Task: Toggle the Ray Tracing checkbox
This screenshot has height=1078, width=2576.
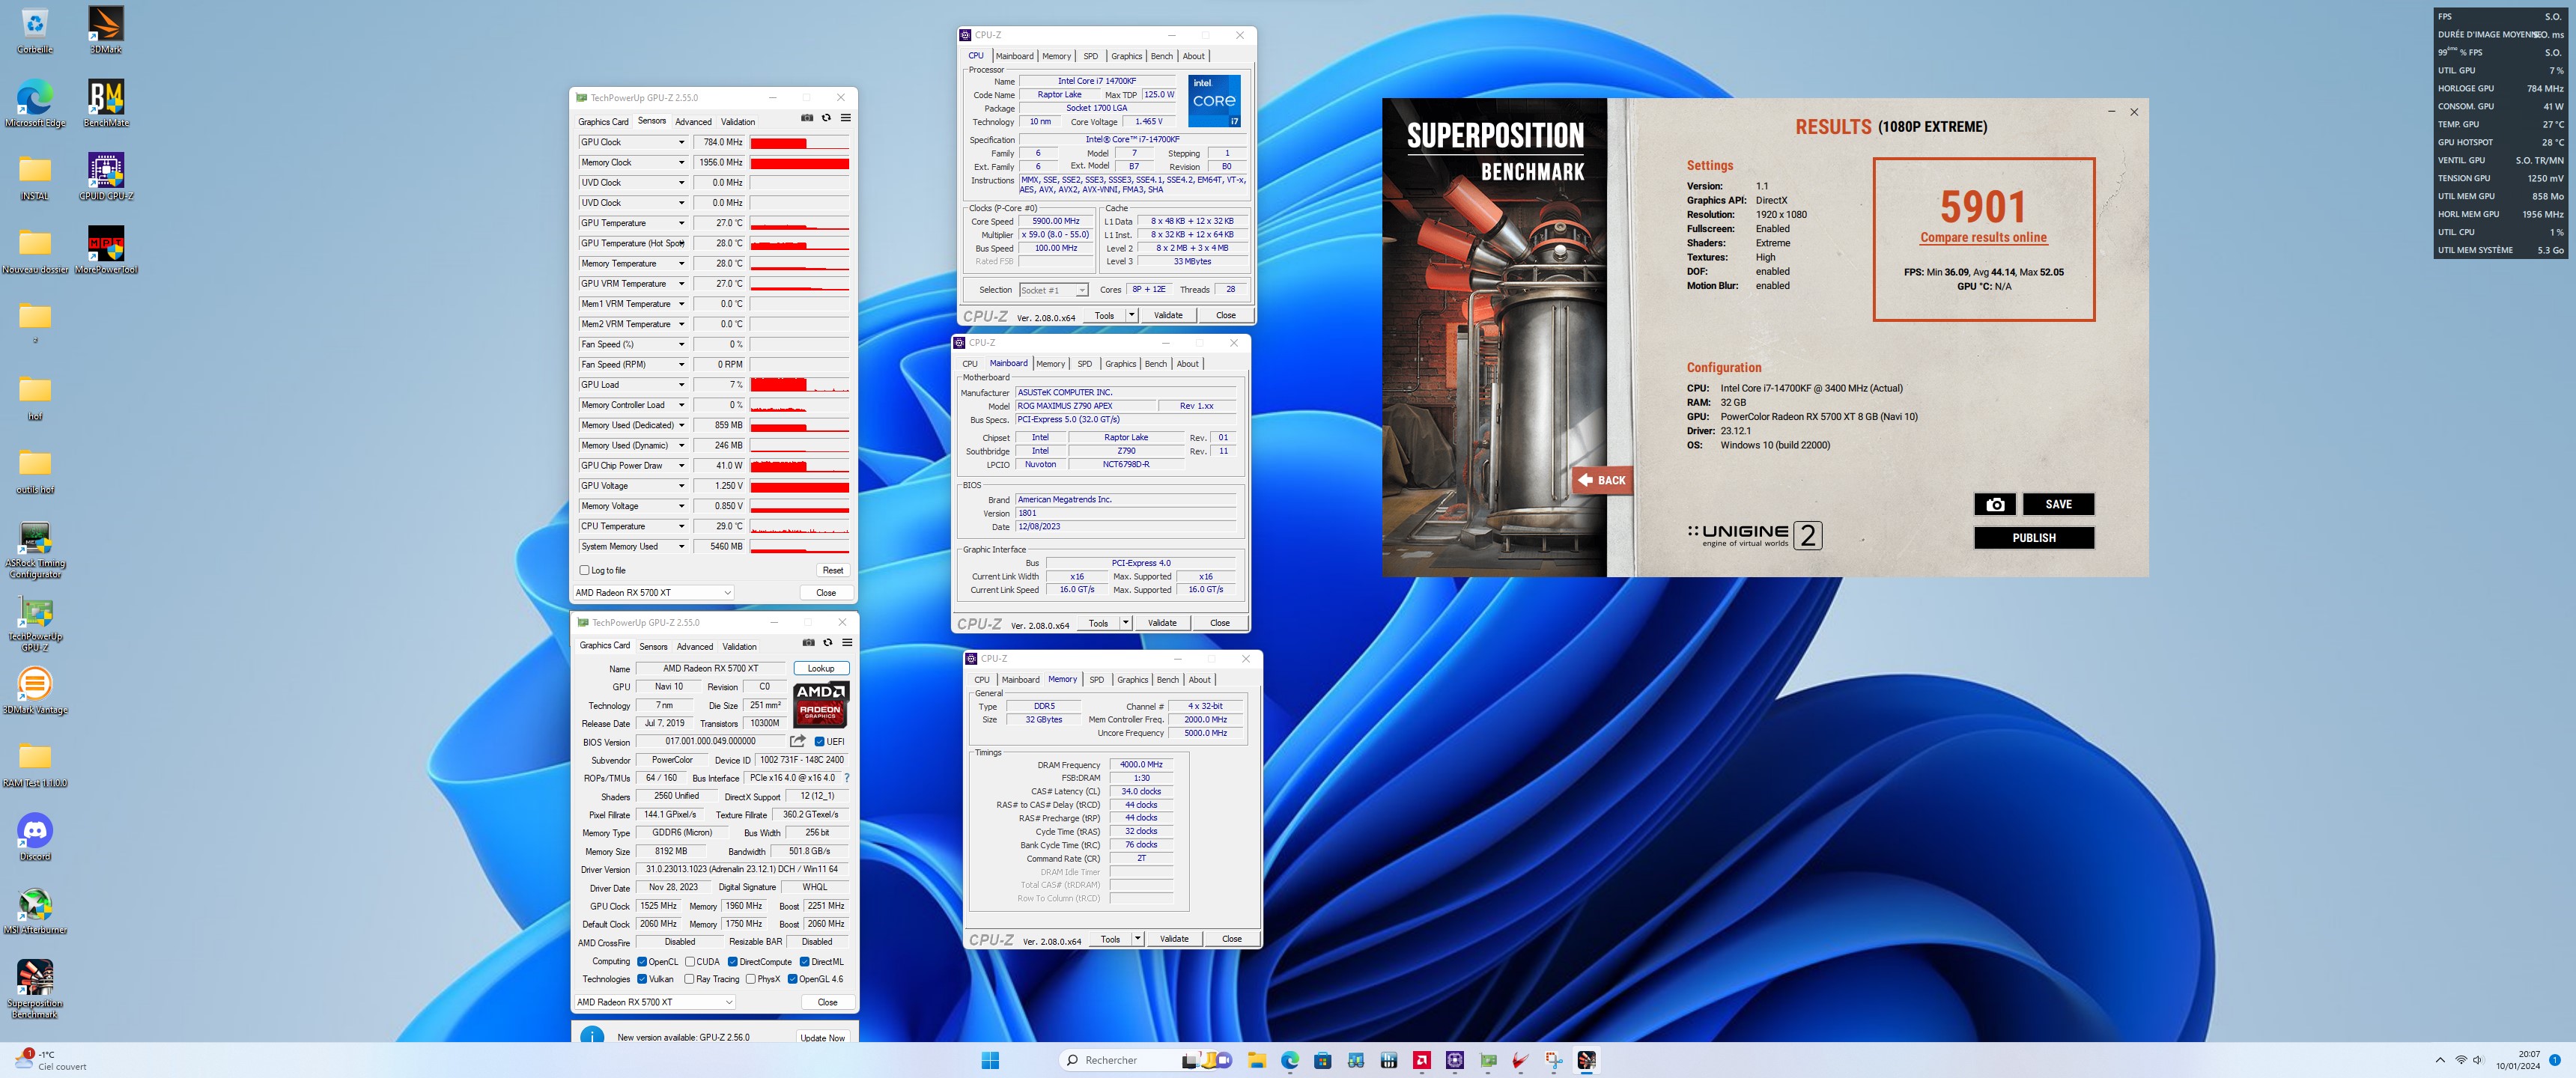Action: [689, 979]
